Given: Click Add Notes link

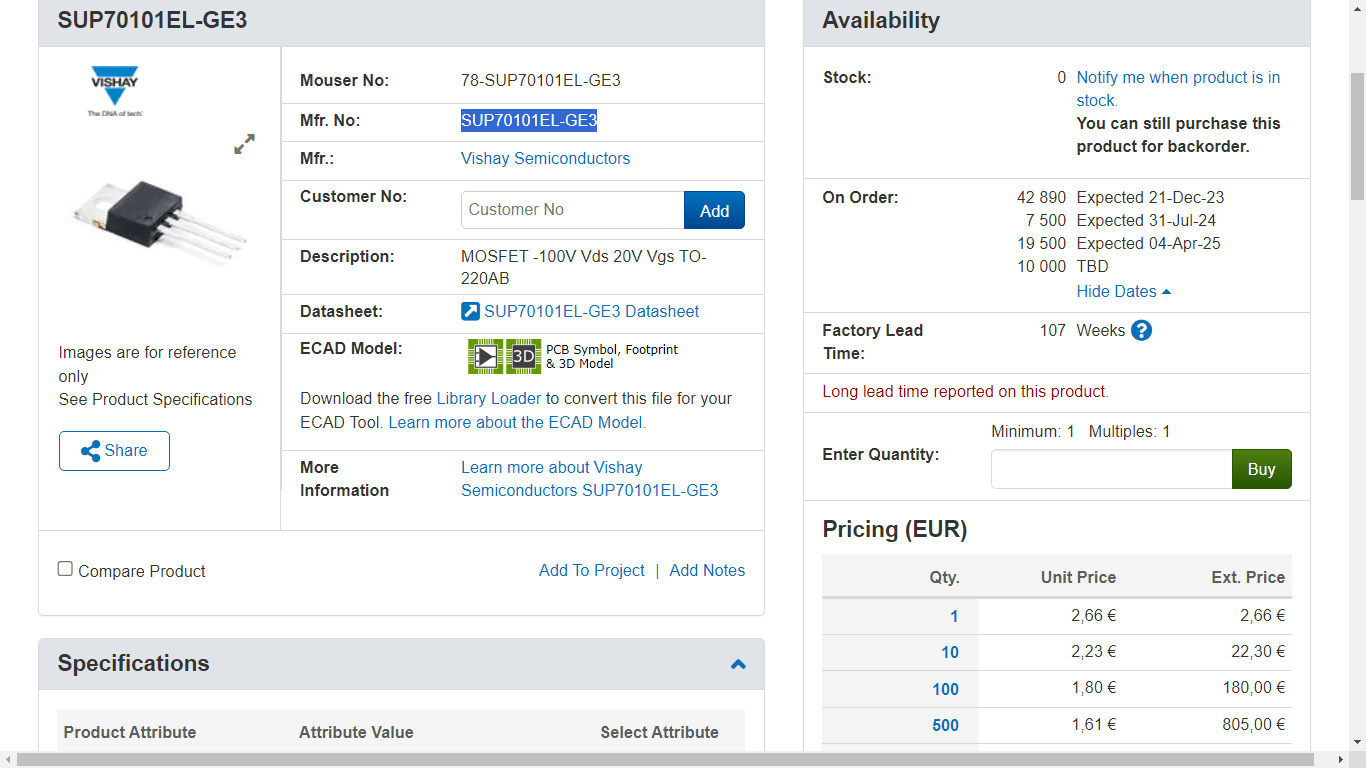Looking at the screenshot, I should (x=707, y=570).
